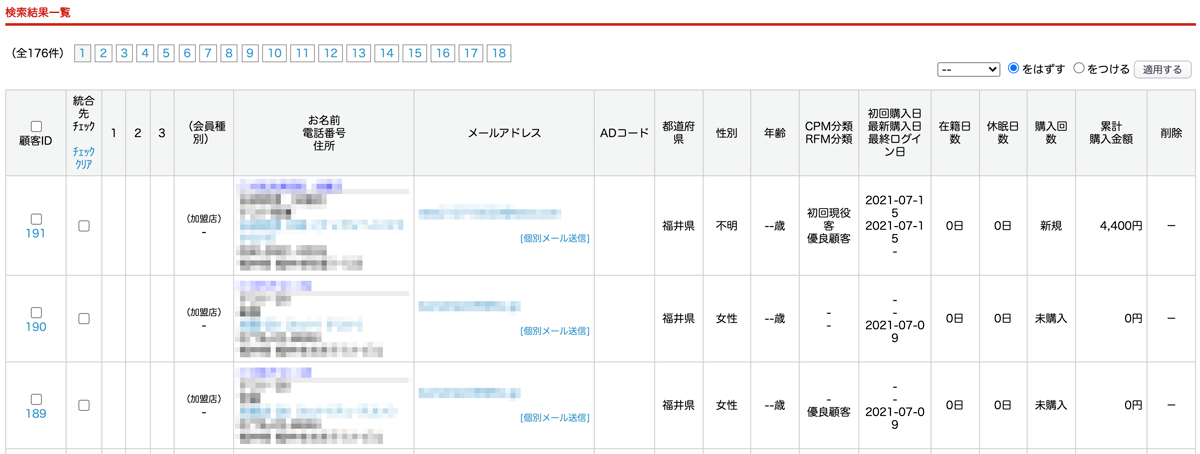This screenshot has width=1200, height=454.
Task: Click the '不明' gender cell in row 191
Action: click(727, 226)
